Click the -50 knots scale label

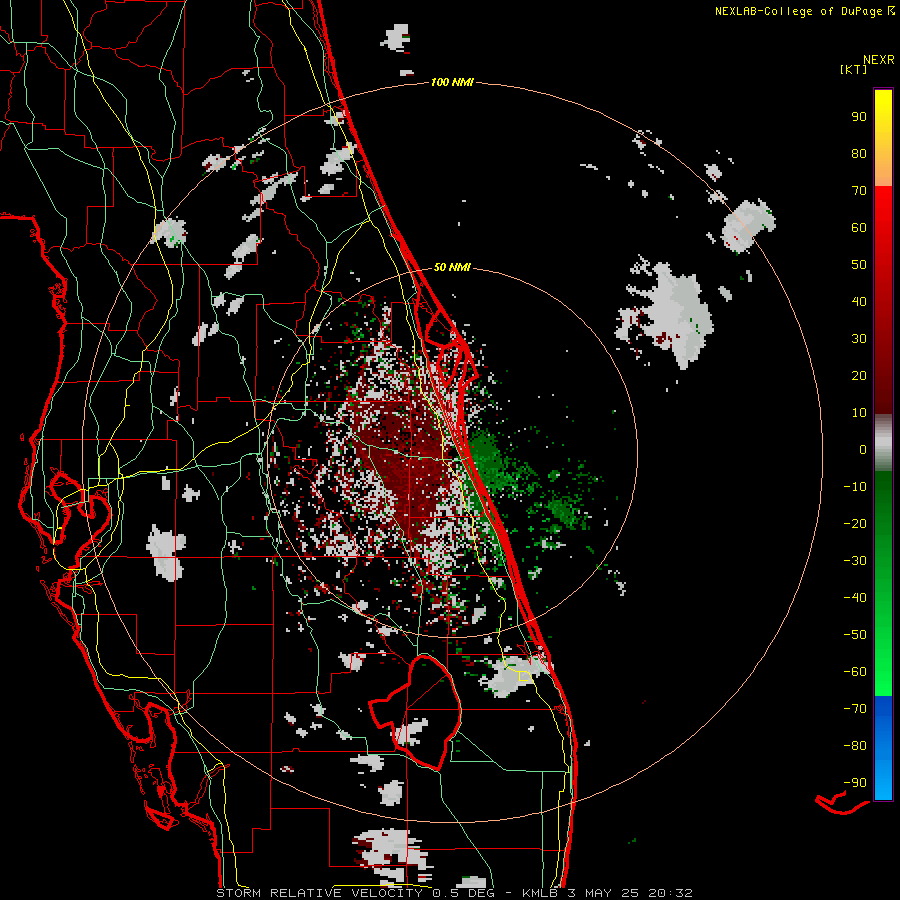click(855, 635)
